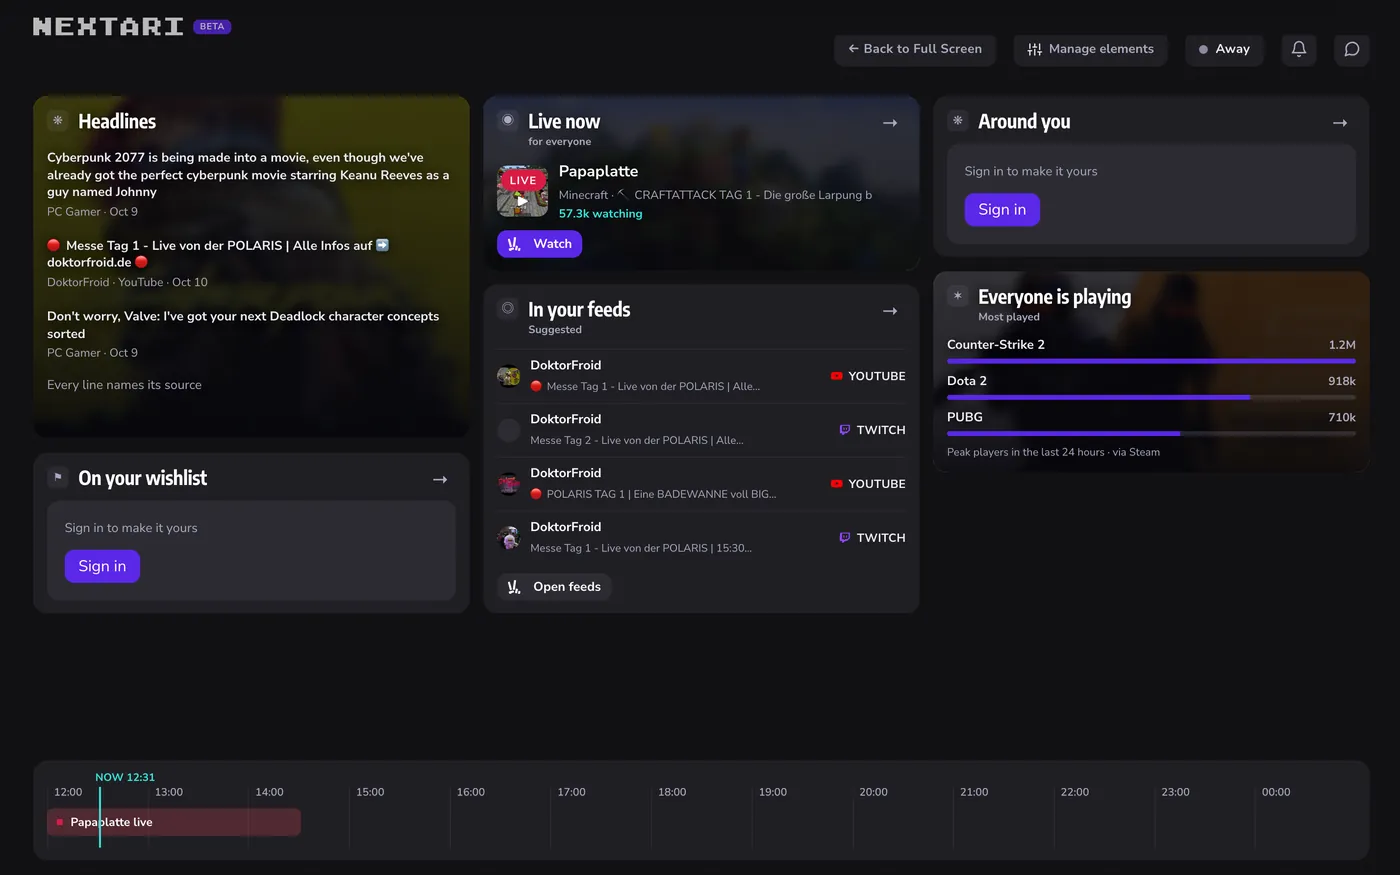
Task: Click the Around you panel icon
Action: click(958, 120)
